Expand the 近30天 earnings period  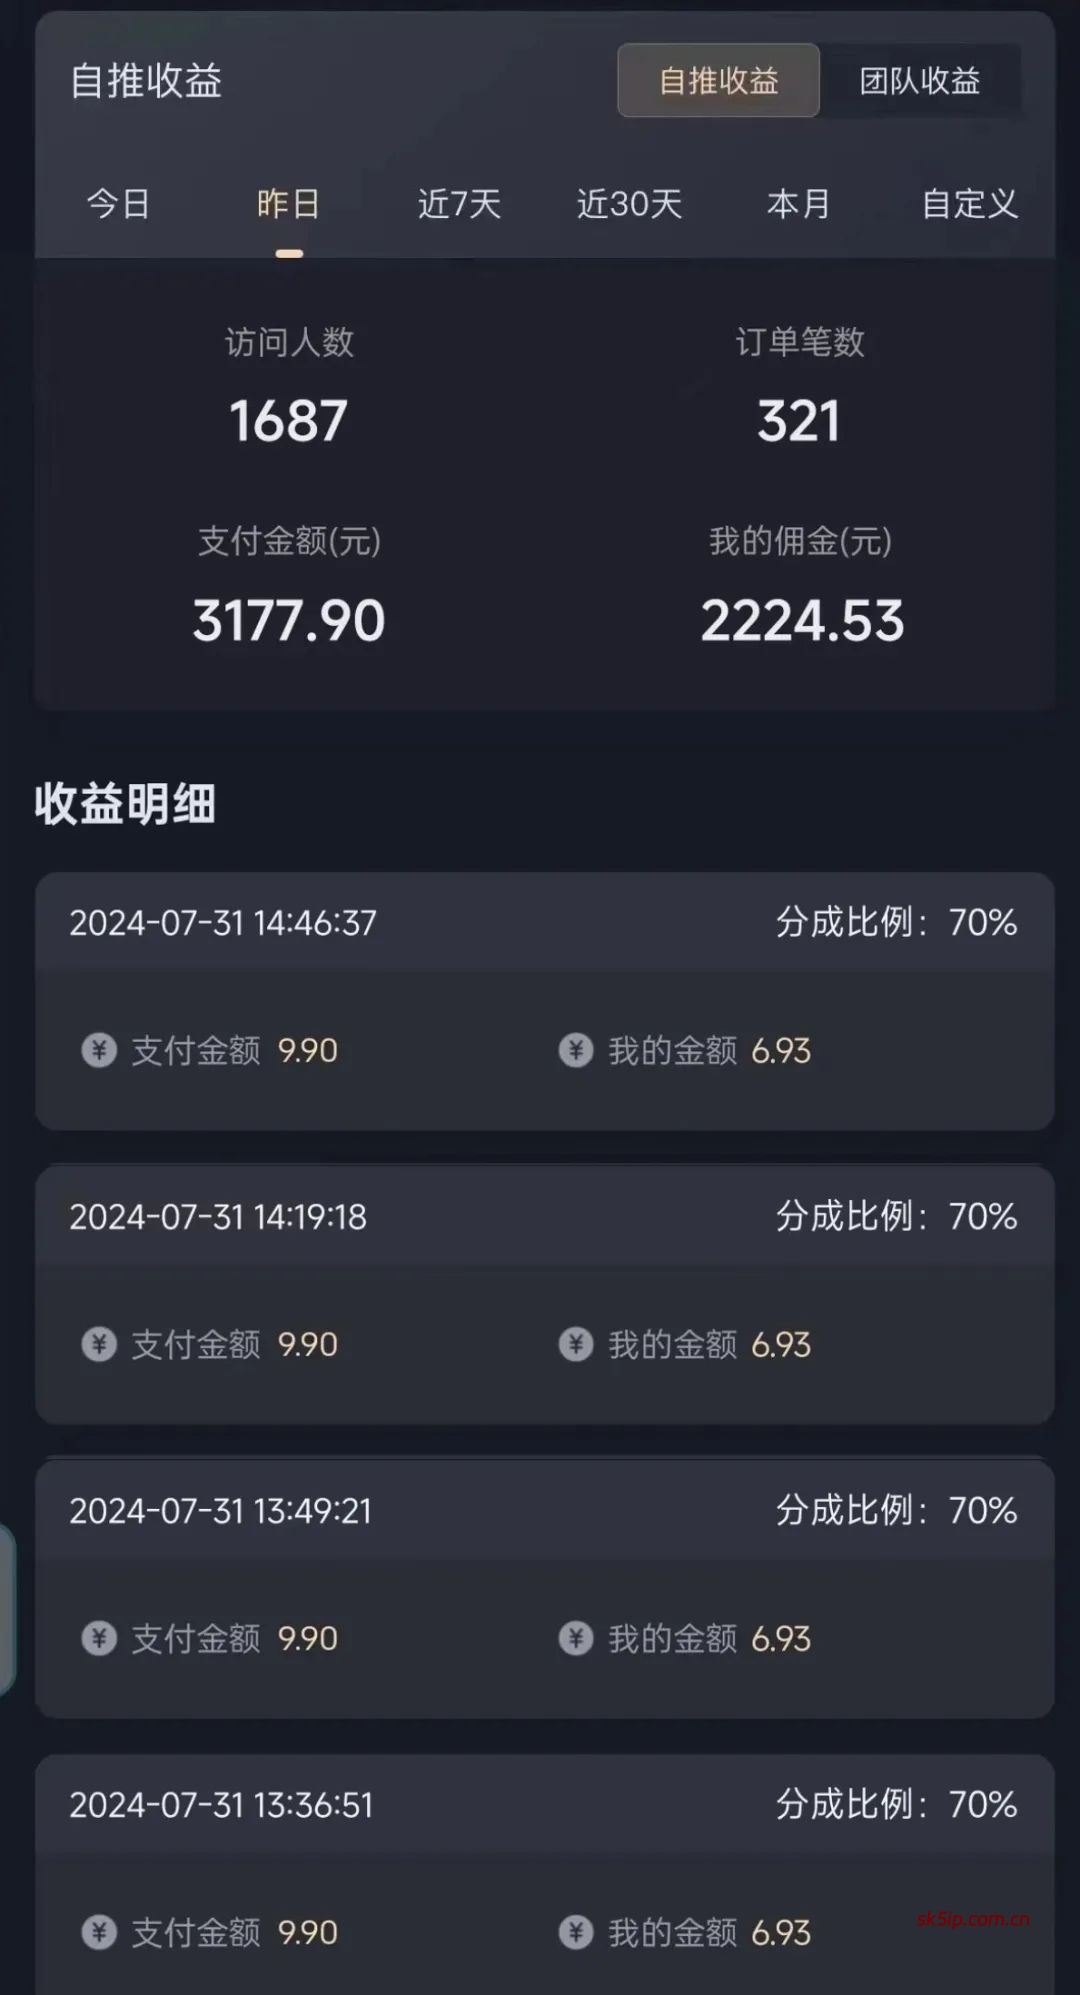pos(628,203)
